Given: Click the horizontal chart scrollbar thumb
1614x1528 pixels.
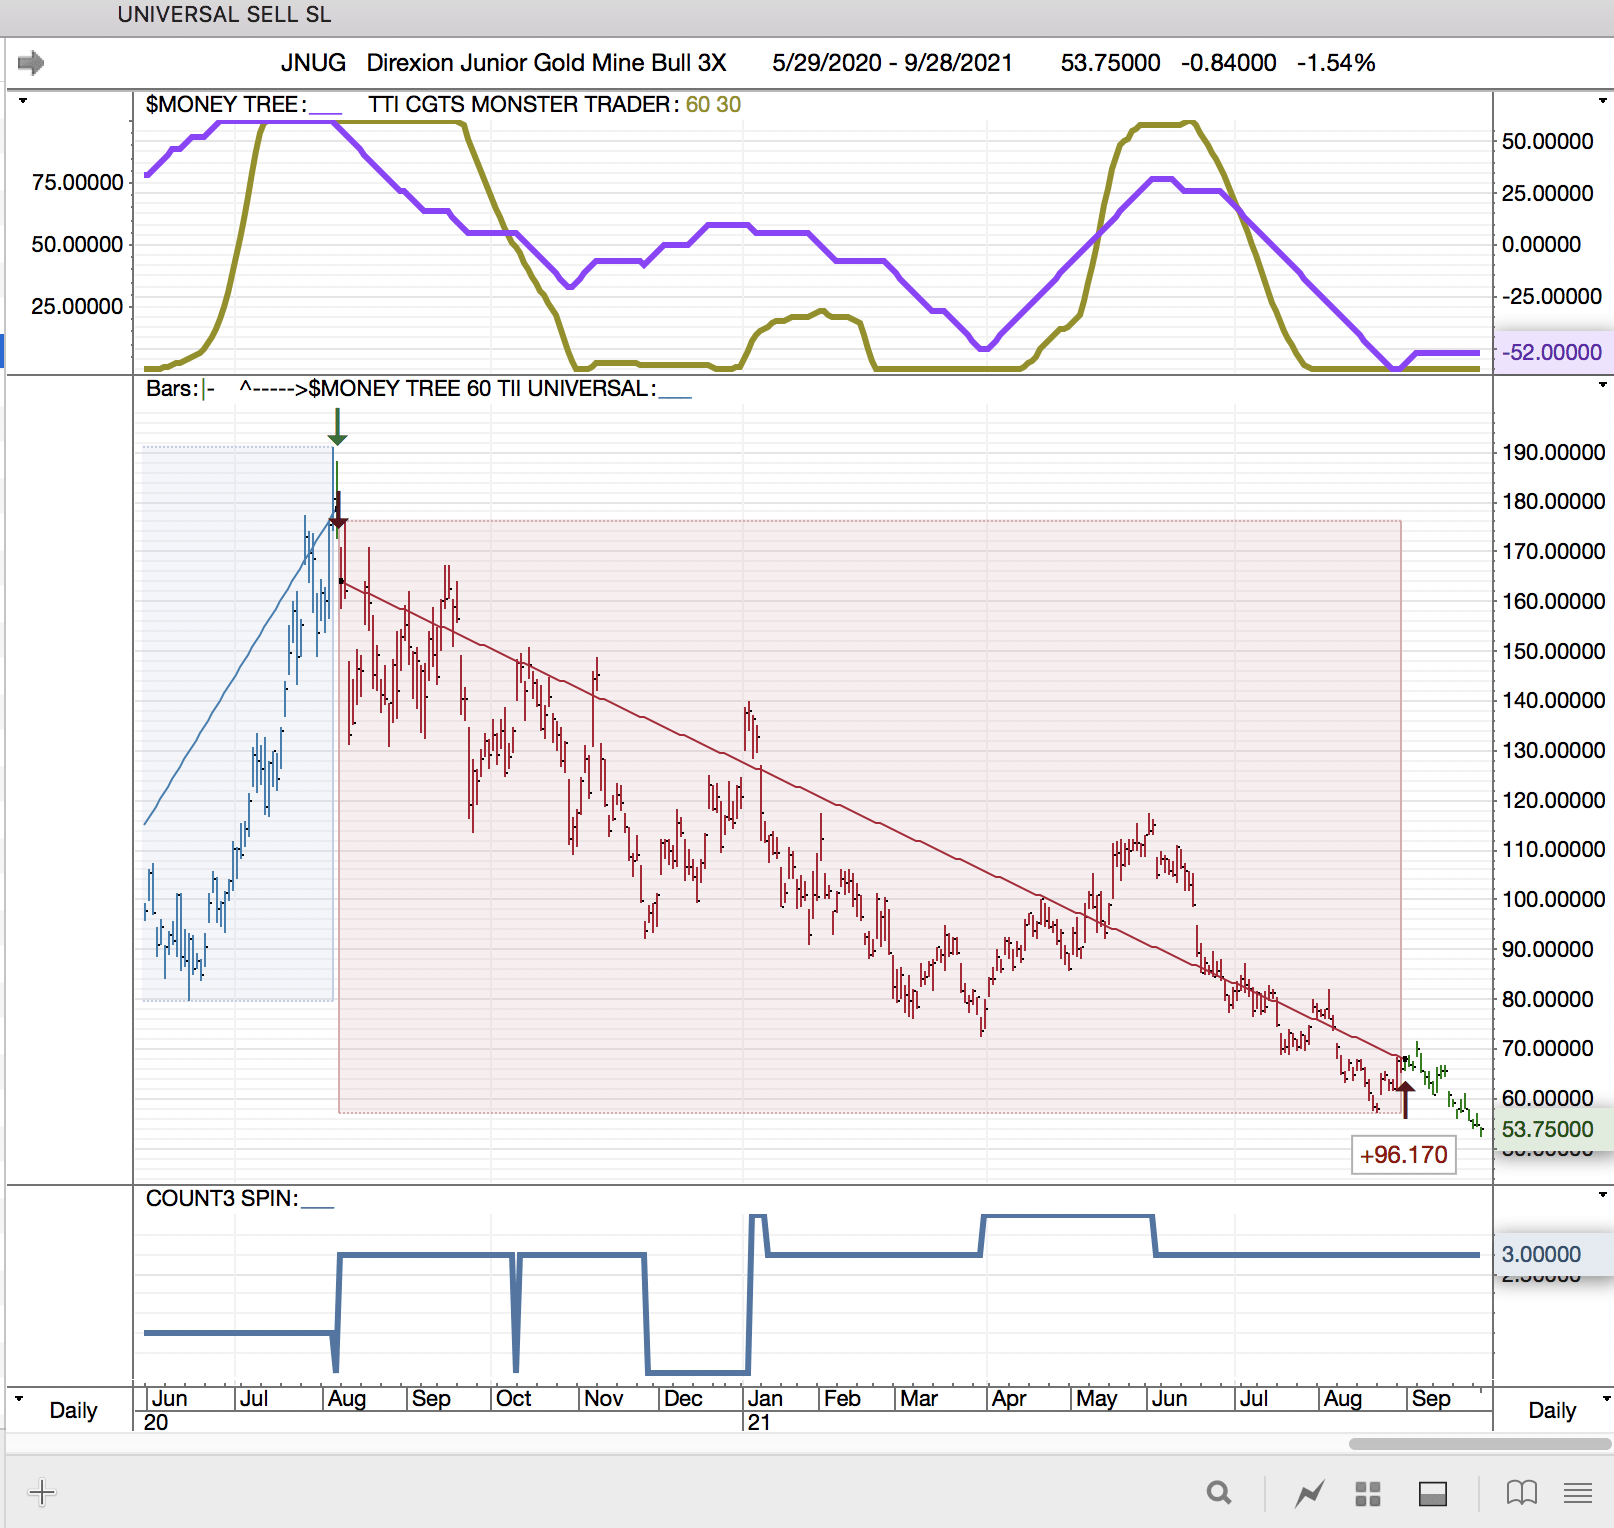Looking at the screenshot, I should (1479, 1444).
